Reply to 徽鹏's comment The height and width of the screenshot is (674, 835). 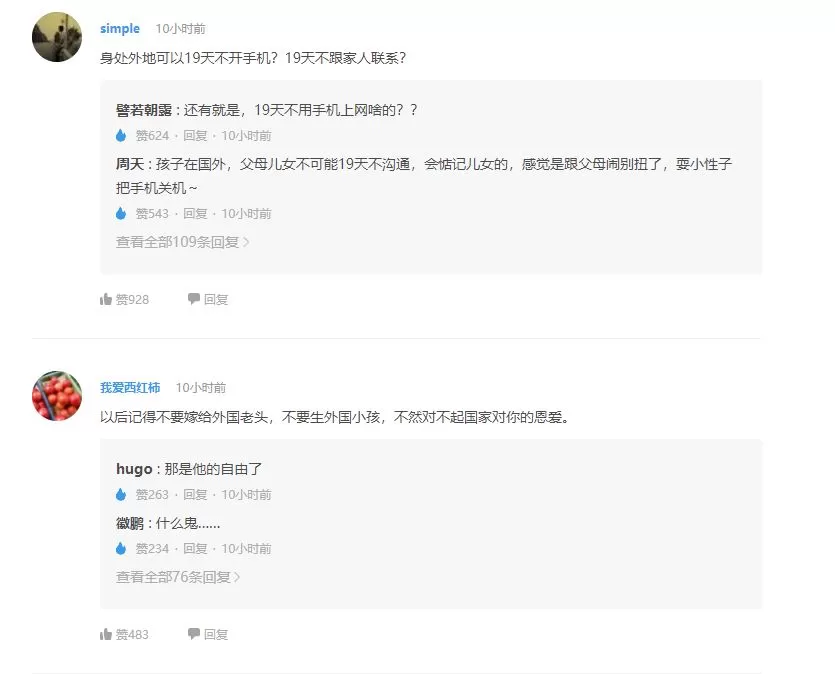195,548
